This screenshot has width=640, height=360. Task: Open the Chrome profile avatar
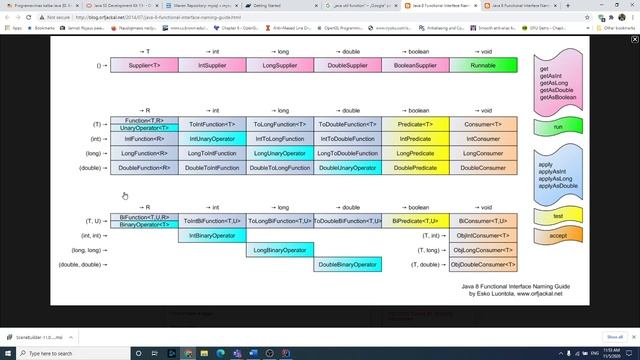coord(622,18)
